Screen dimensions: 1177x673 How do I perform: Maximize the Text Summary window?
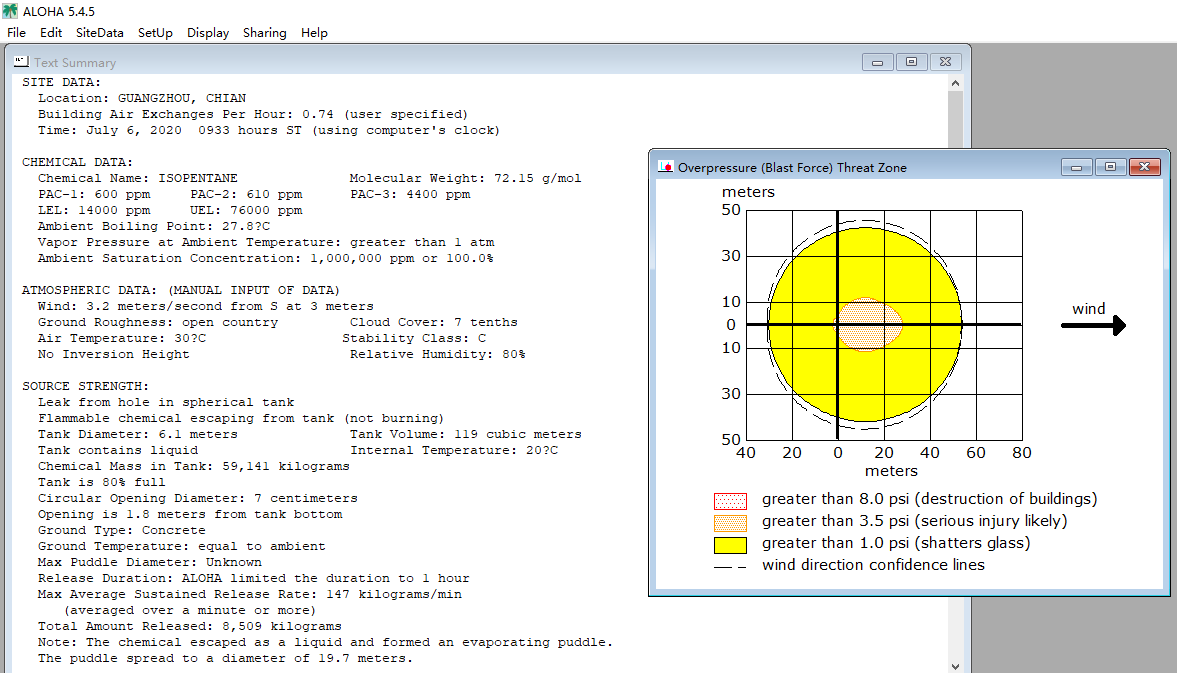[x=911, y=62]
